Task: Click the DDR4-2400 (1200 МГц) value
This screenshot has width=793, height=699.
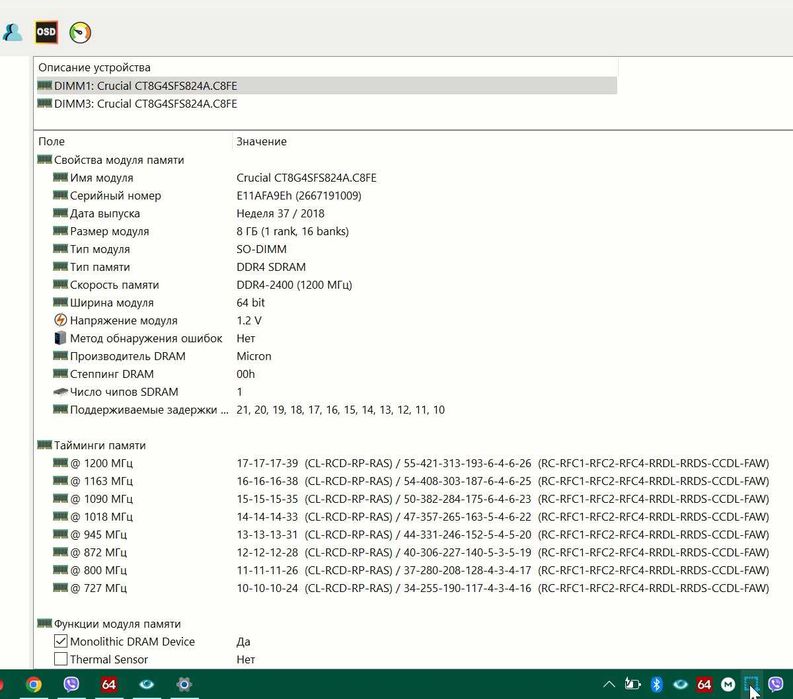Action: tap(294, 285)
